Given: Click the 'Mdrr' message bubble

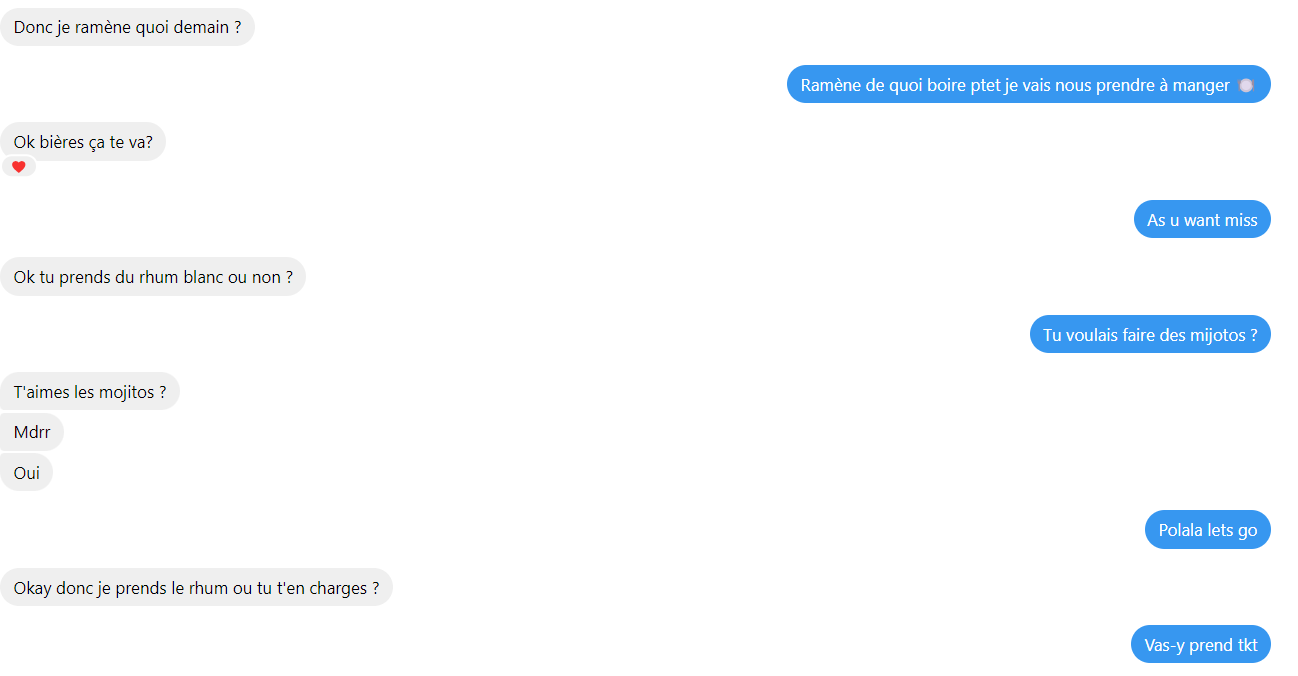Looking at the screenshot, I should coord(32,432).
